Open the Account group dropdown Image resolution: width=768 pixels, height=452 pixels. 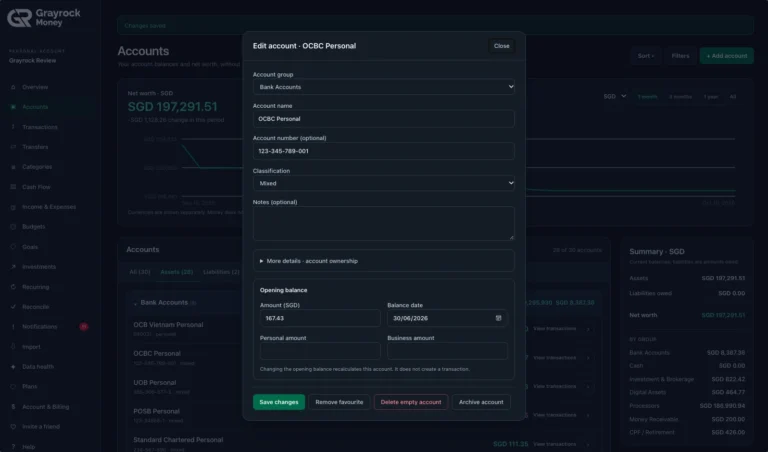coord(384,87)
